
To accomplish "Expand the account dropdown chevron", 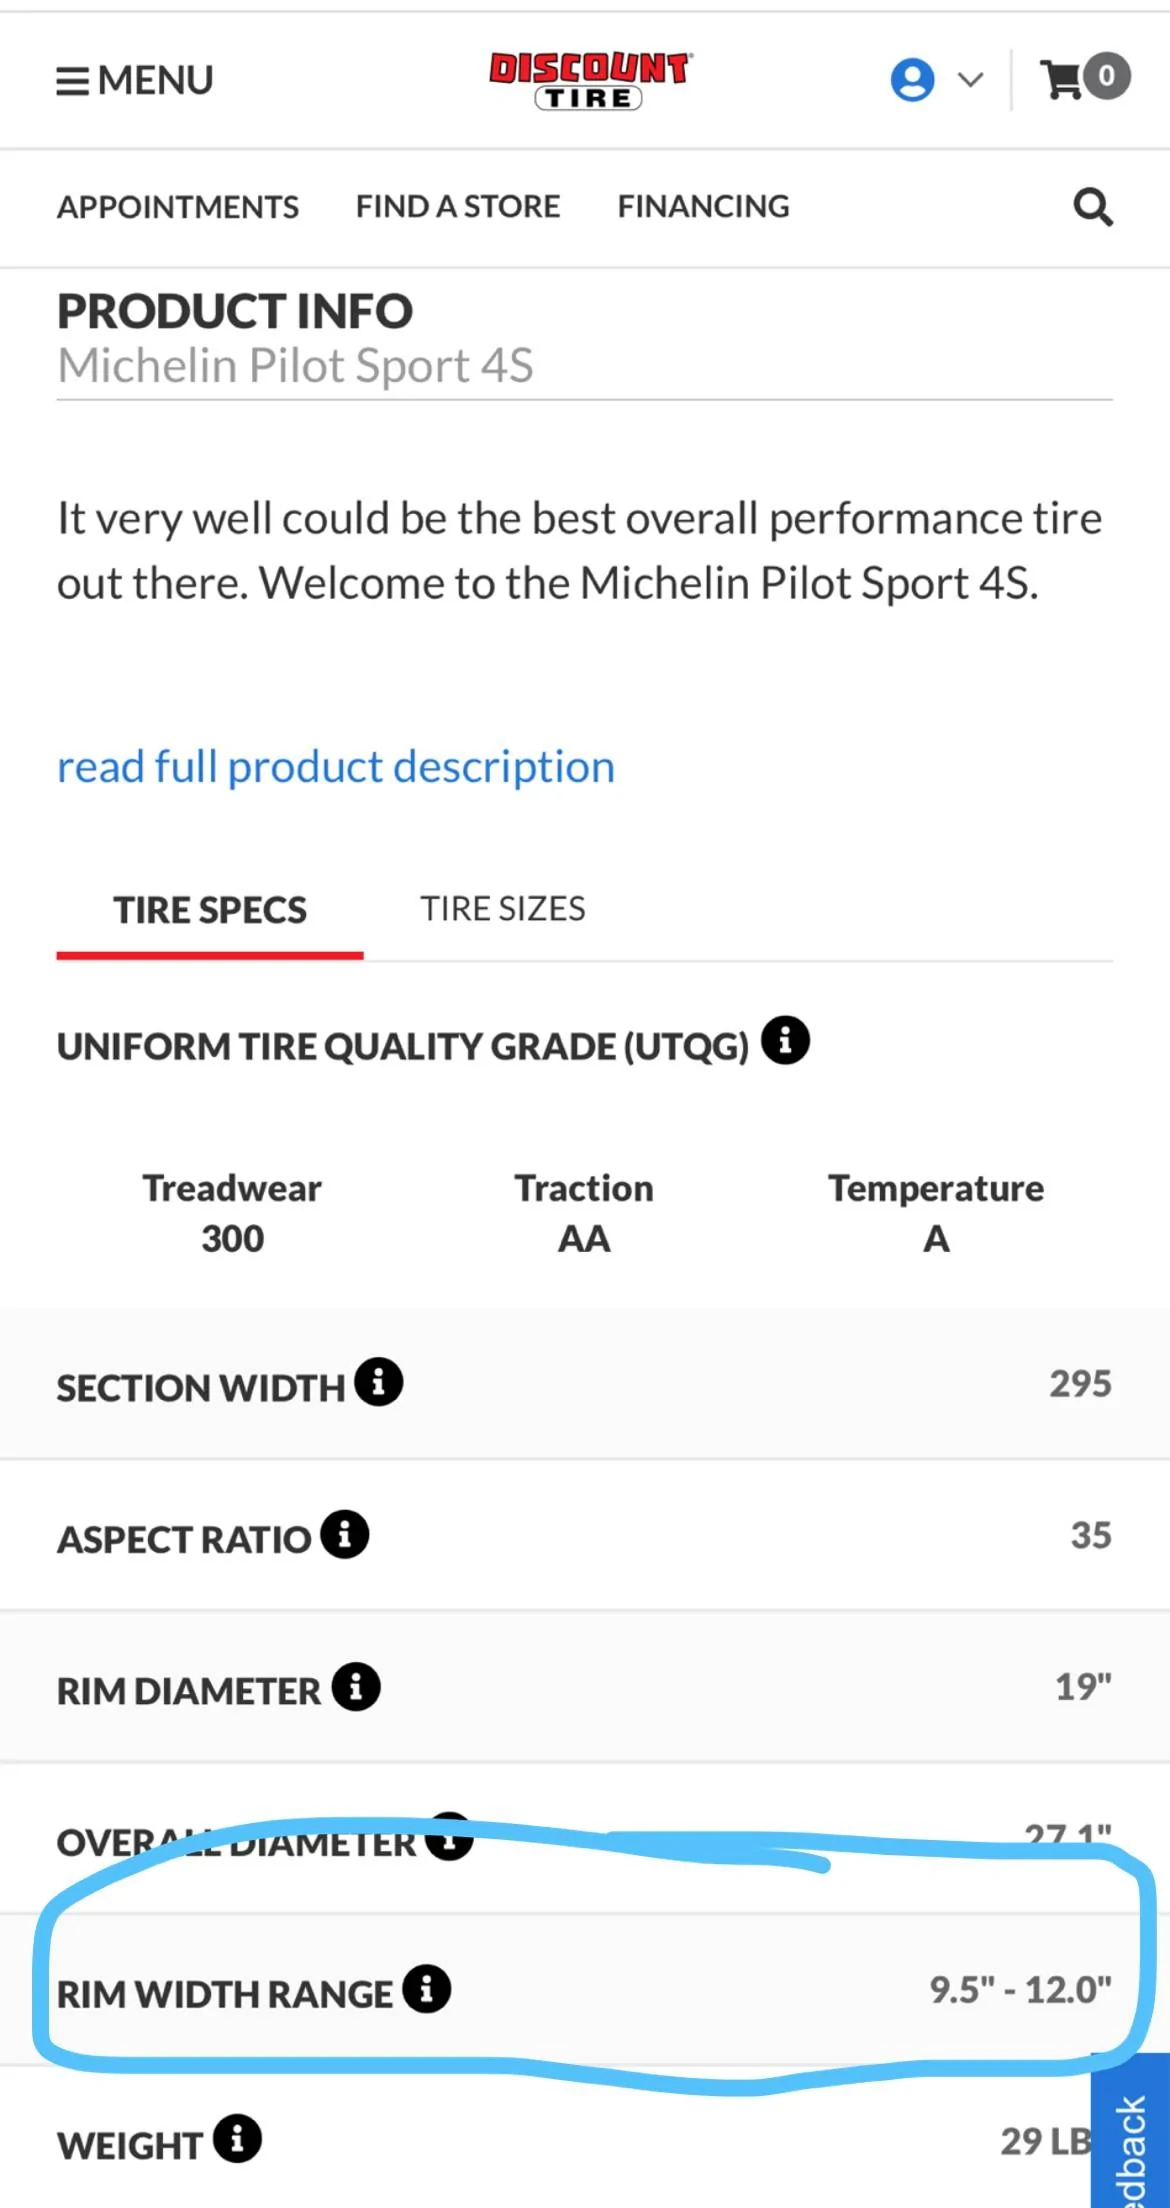I will [x=970, y=79].
